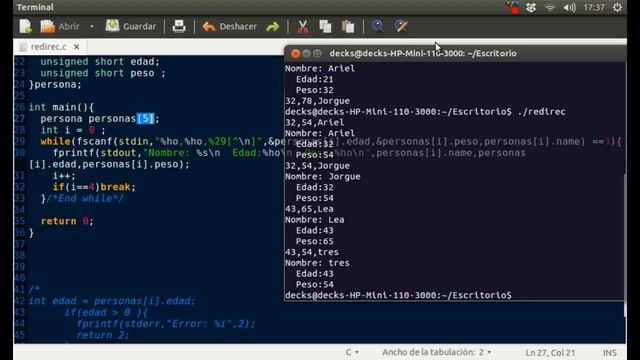The width and height of the screenshot is (640, 360).
Task: Close the redirec.c tab
Action: (x=76, y=47)
